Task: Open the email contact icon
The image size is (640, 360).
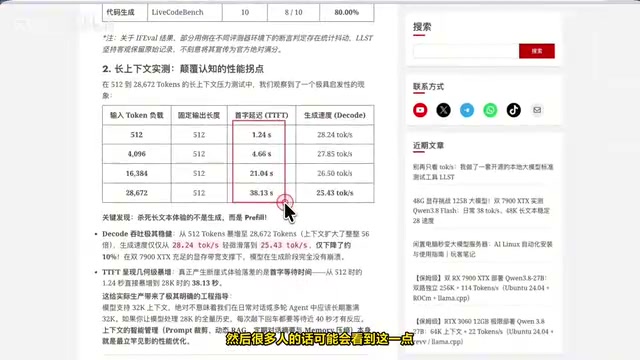Action: (x=537, y=110)
